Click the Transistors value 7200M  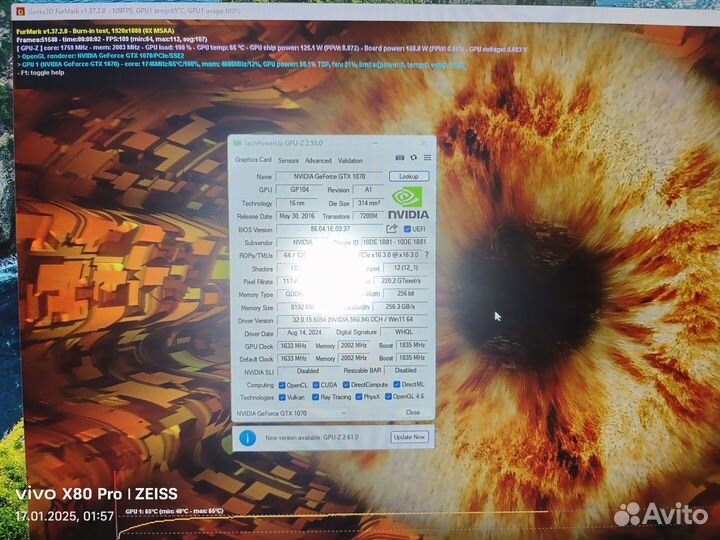click(368, 216)
